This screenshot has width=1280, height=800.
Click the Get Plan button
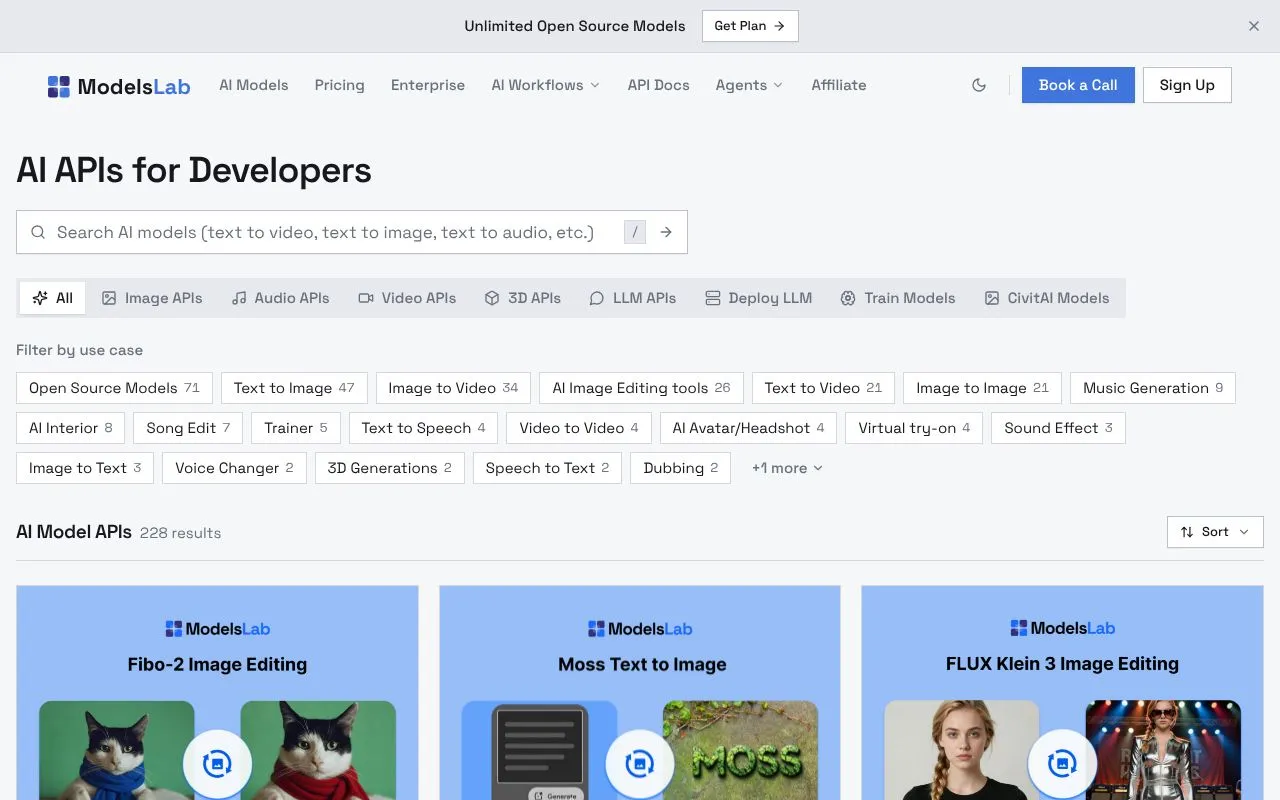coord(750,26)
